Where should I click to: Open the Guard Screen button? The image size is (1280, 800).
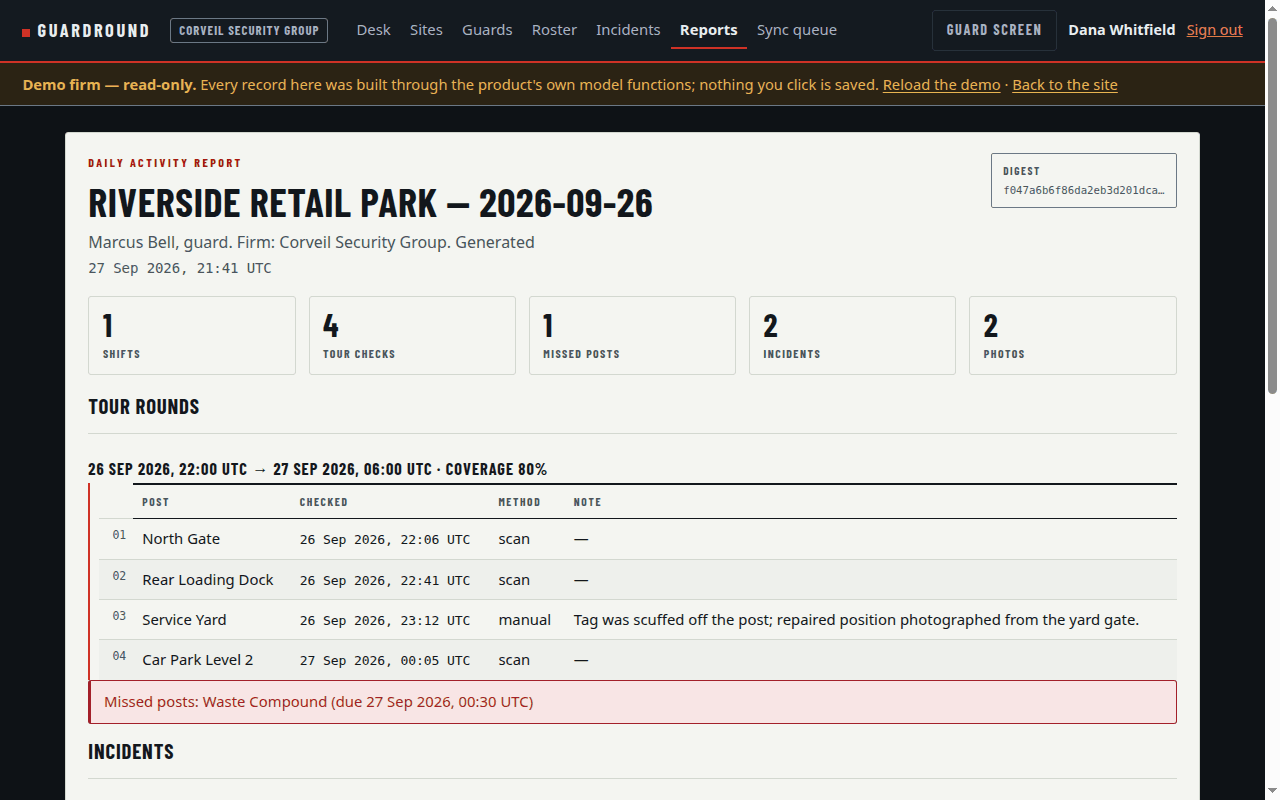pyautogui.click(x=994, y=30)
